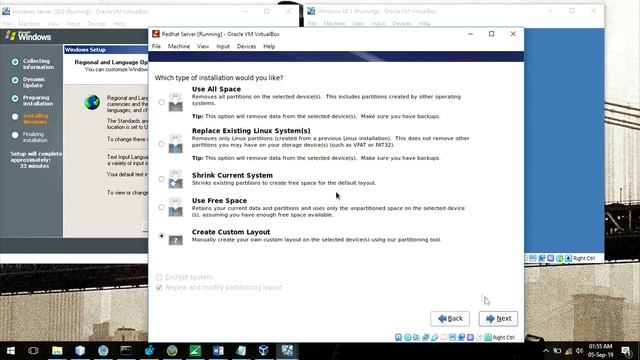Viewport: 640px width, 360px height.
Task: Click the Create Custom Layout question-mark icon
Action: (x=176, y=240)
